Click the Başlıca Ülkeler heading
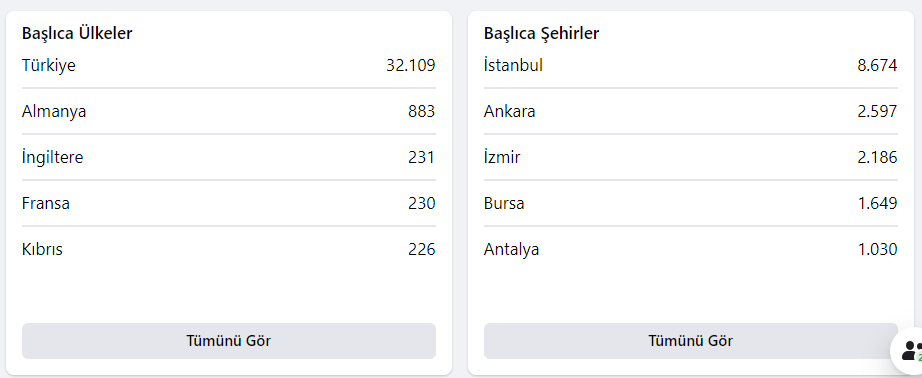This screenshot has height=378, width=922. [77, 34]
